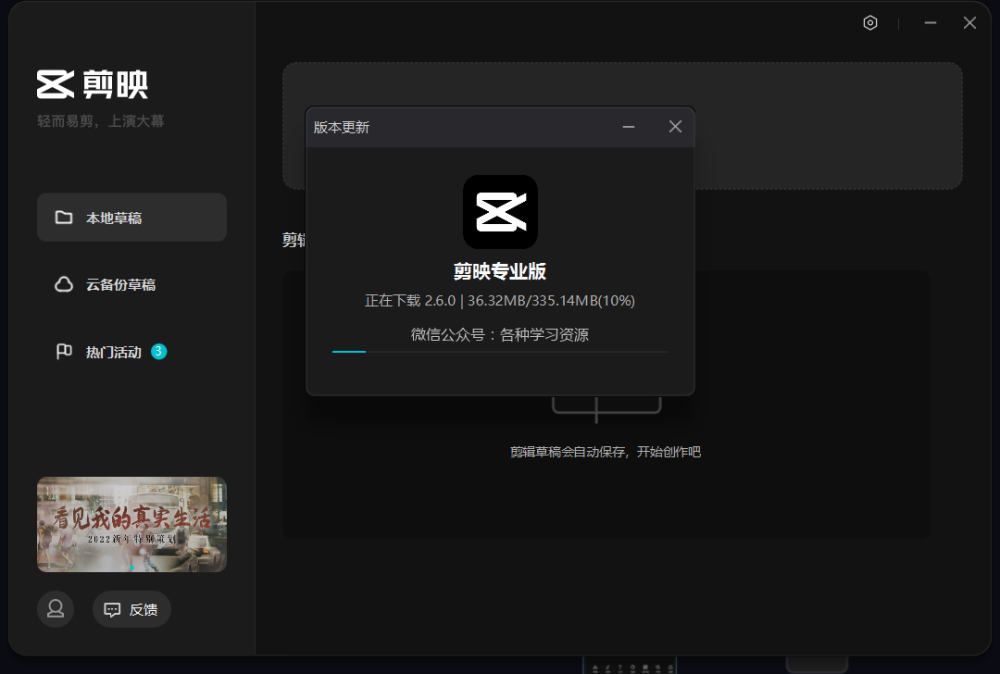Click the 剪映 logo in the sidebar
Image resolution: width=1000 pixels, height=674 pixels.
pyautogui.click(x=92, y=84)
